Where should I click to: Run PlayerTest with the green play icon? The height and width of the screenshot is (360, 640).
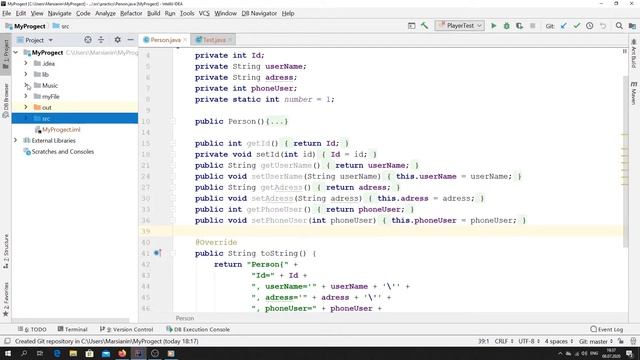[x=493, y=26]
